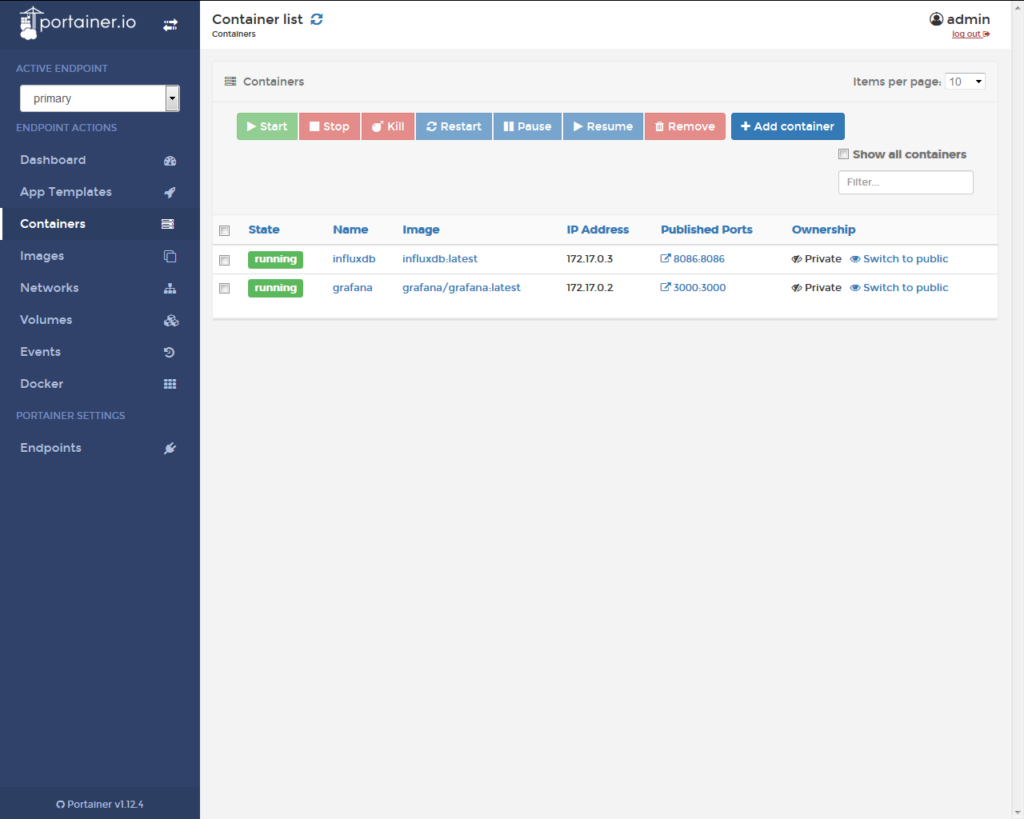1024x819 pixels.
Task: Toggle sidebar with the arrows icon
Action: [x=170, y=25]
